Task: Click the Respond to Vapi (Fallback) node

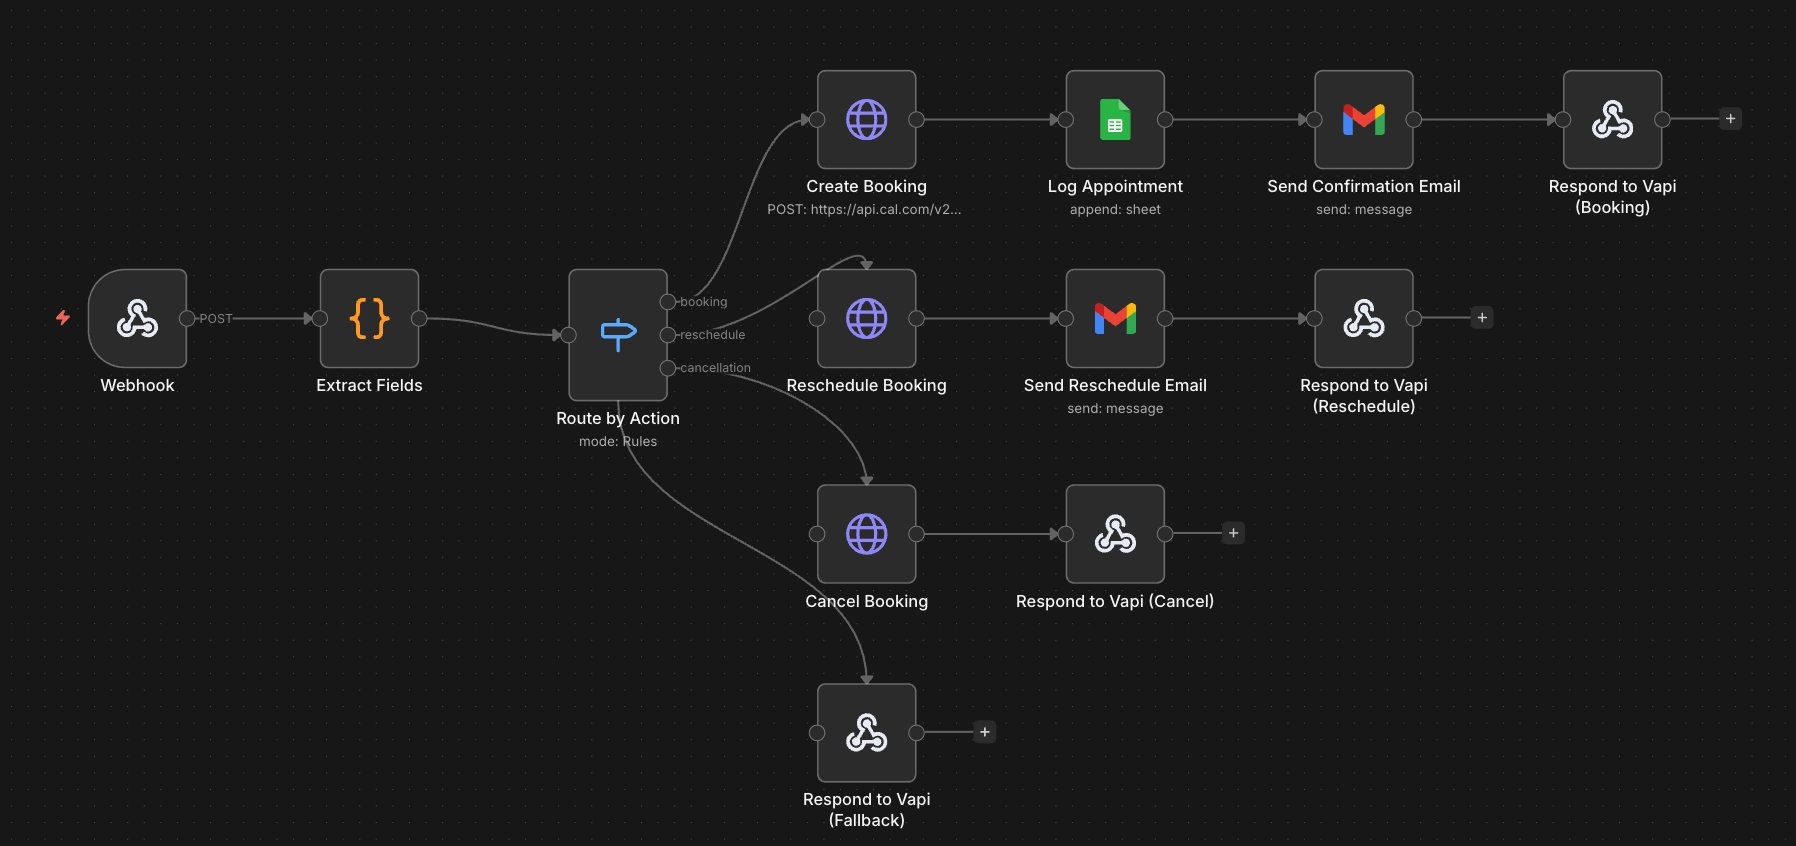Action: pyautogui.click(x=866, y=732)
